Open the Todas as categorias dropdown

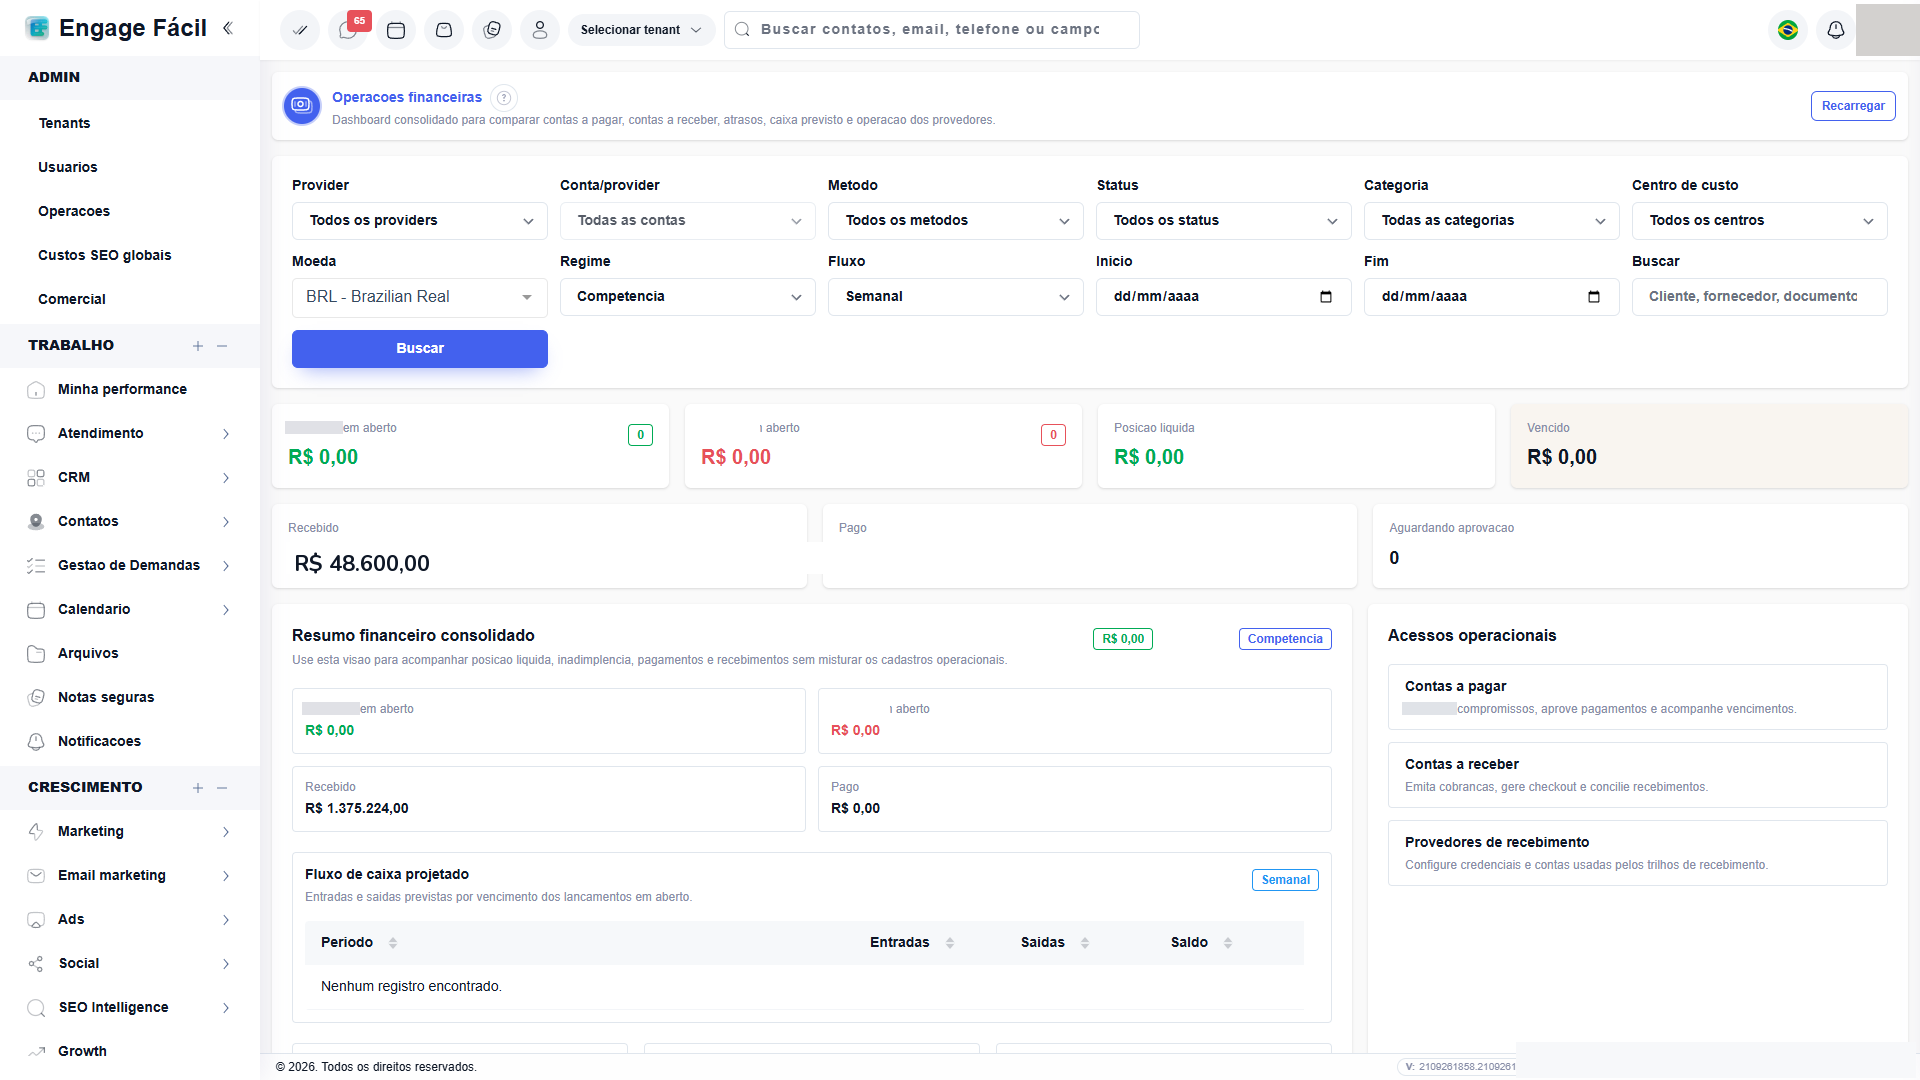click(1492, 221)
